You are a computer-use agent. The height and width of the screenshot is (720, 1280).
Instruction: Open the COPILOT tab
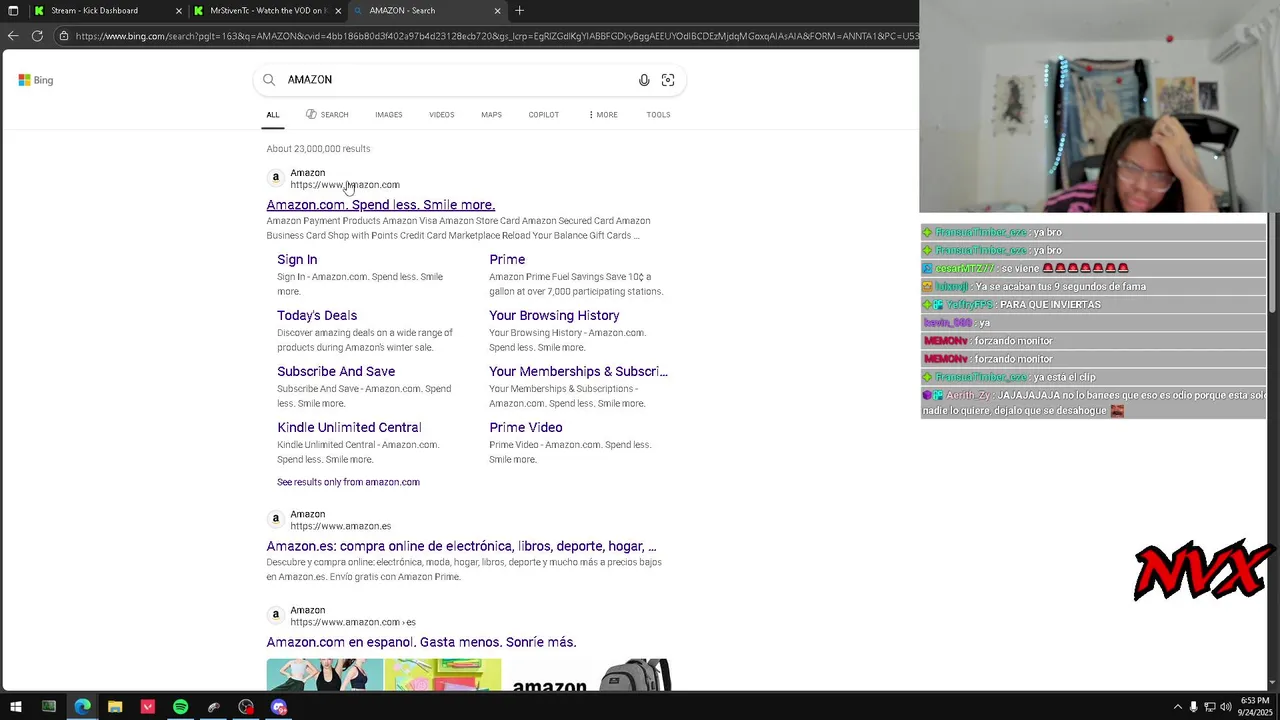(544, 115)
